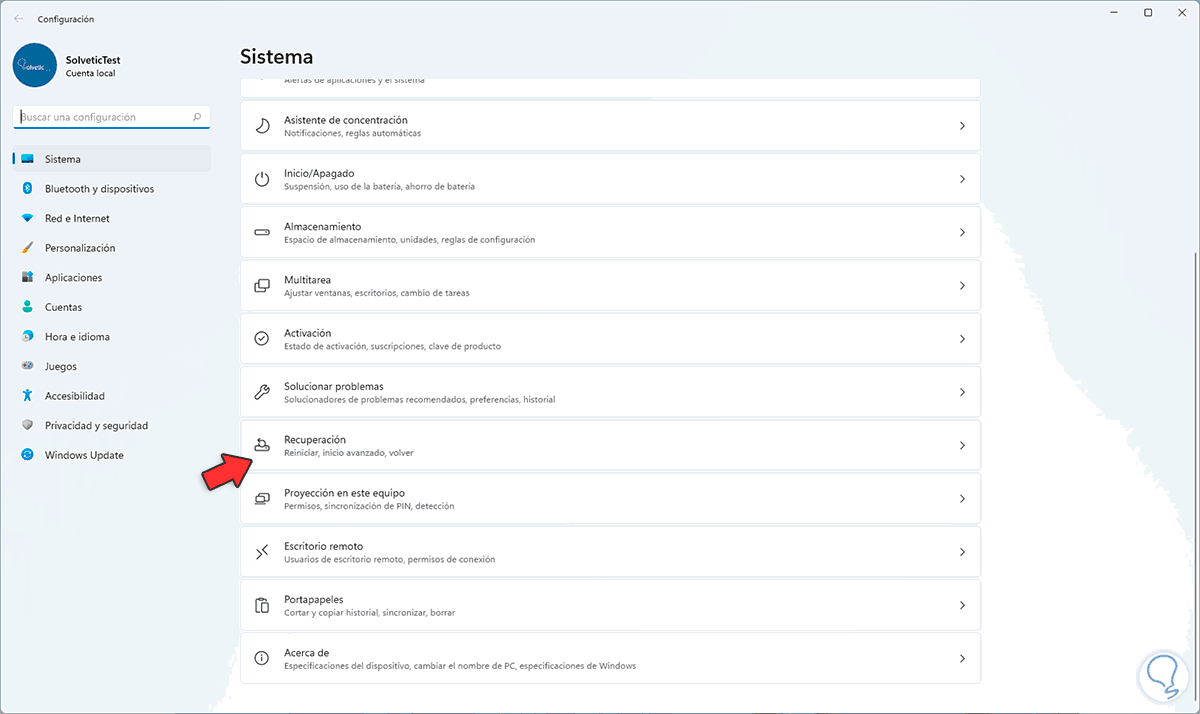Click the back arrow button
Screen dimensions: 1200x714
tap(19, 18)
